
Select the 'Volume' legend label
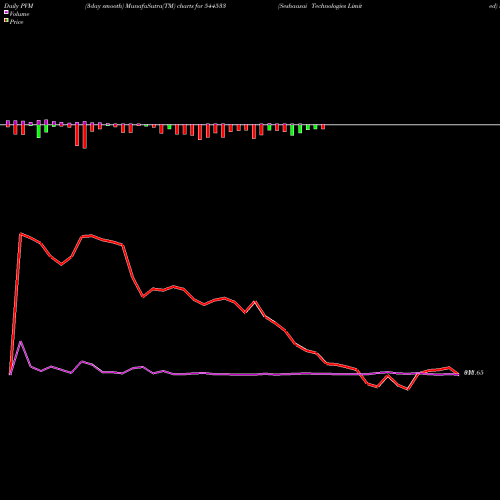19,14
